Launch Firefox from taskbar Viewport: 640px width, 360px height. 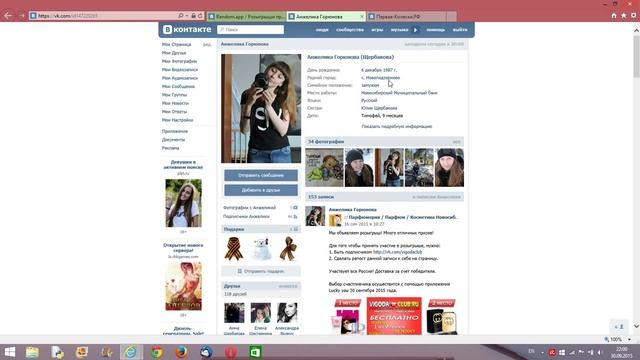[x=181, y=352]
